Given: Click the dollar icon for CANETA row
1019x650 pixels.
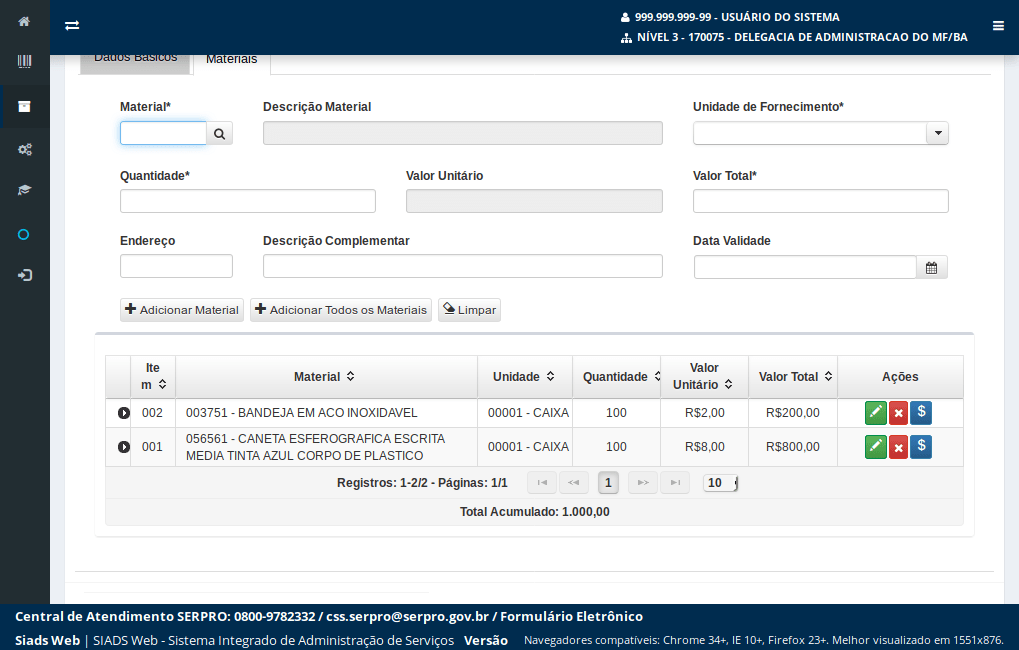Looking at the screenshot, I should pos(921,447).
